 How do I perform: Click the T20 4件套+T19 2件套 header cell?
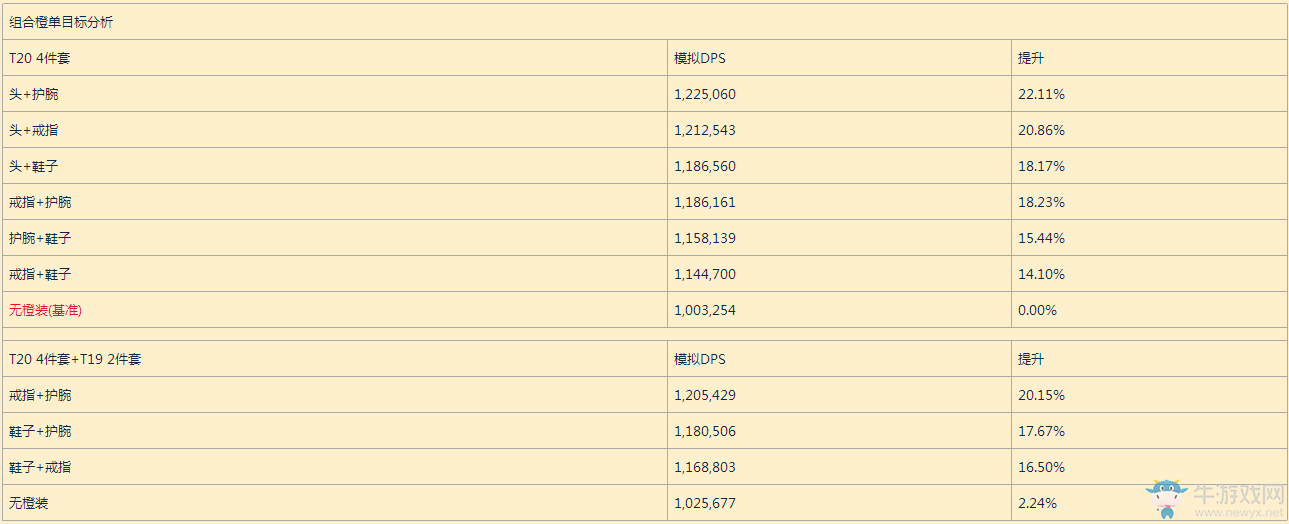point(75,359)
